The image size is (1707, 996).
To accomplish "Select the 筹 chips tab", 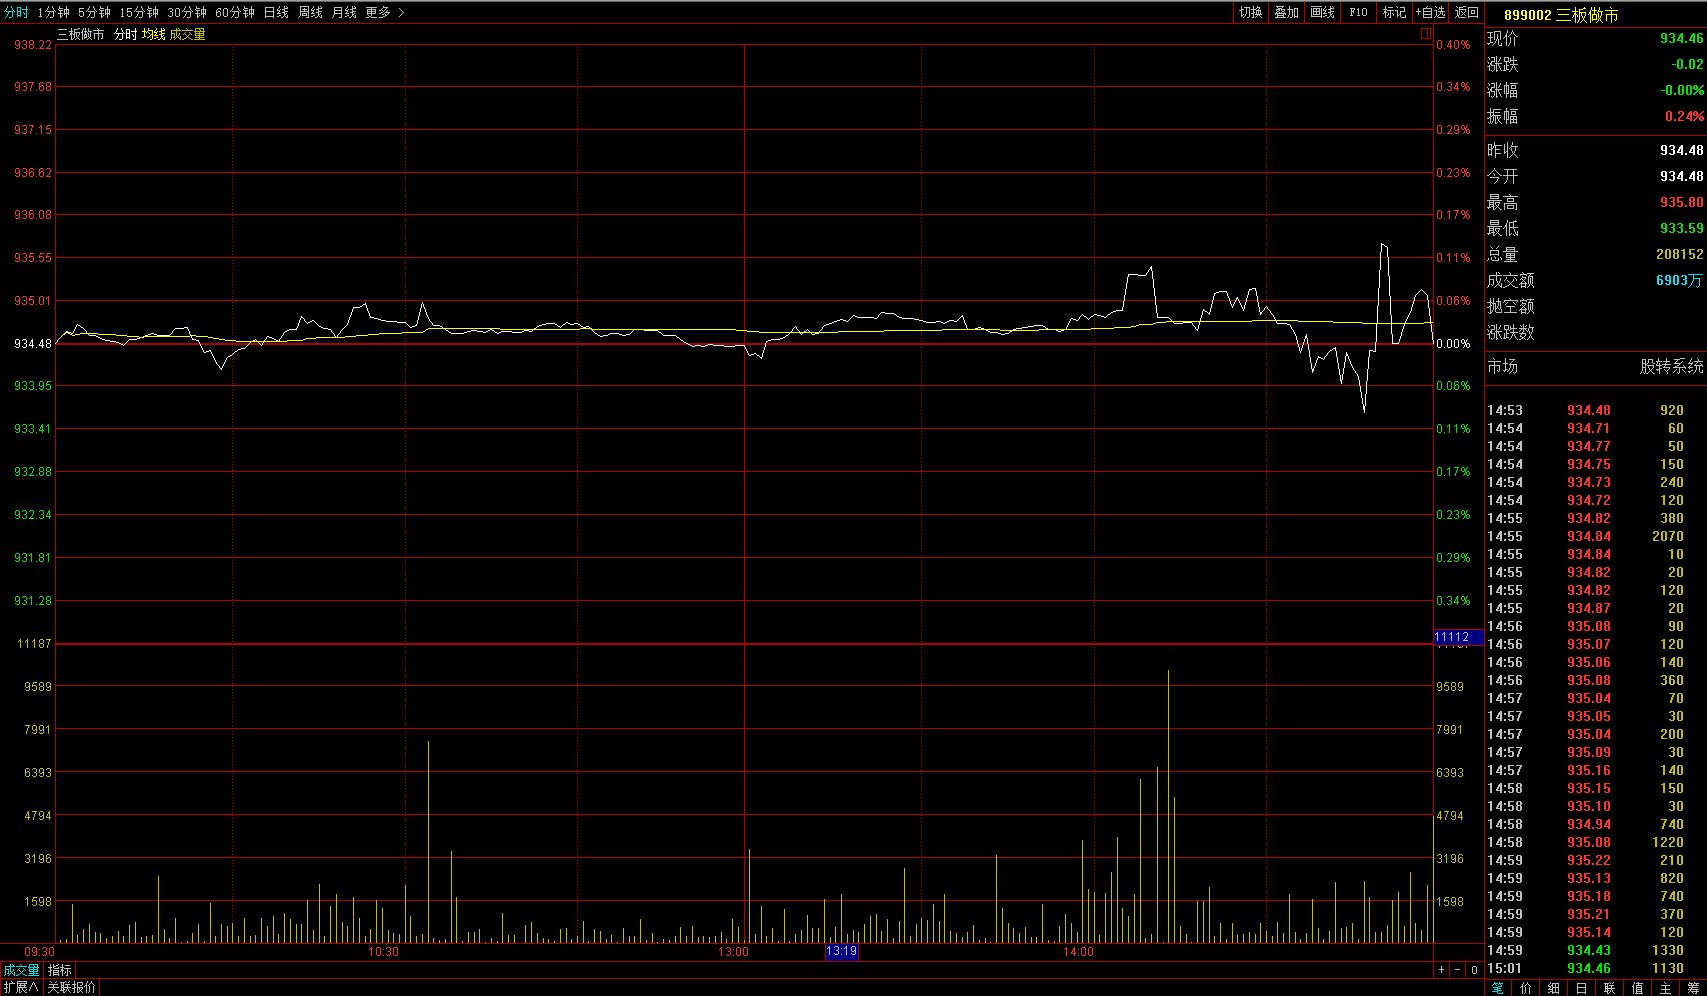I will [x=1693, y=988].
